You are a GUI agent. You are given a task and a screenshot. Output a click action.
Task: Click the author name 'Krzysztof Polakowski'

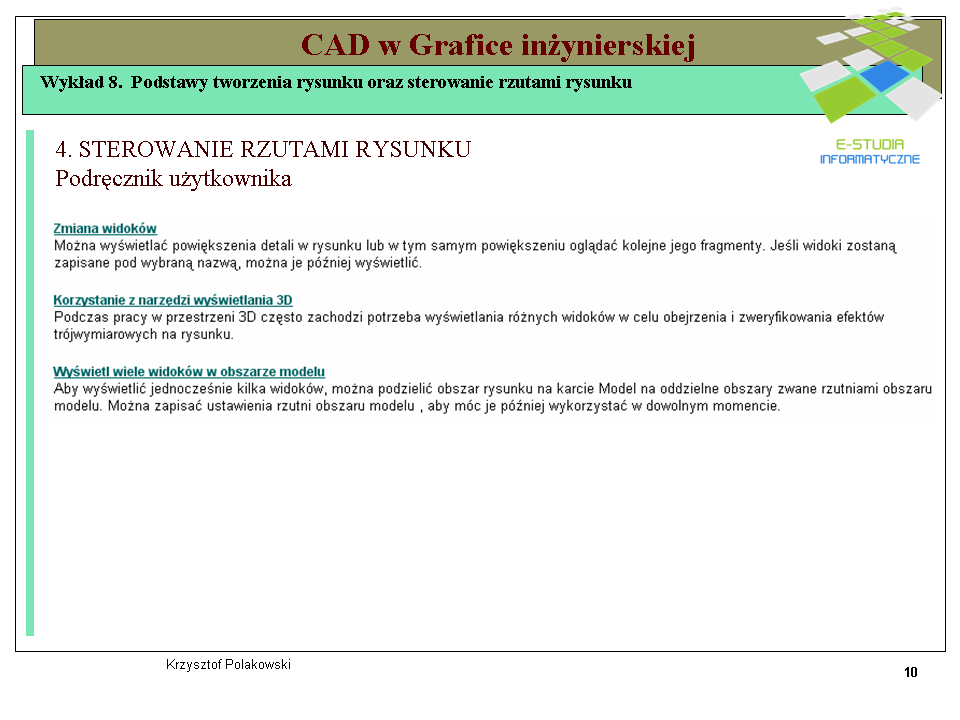[228, 664]
